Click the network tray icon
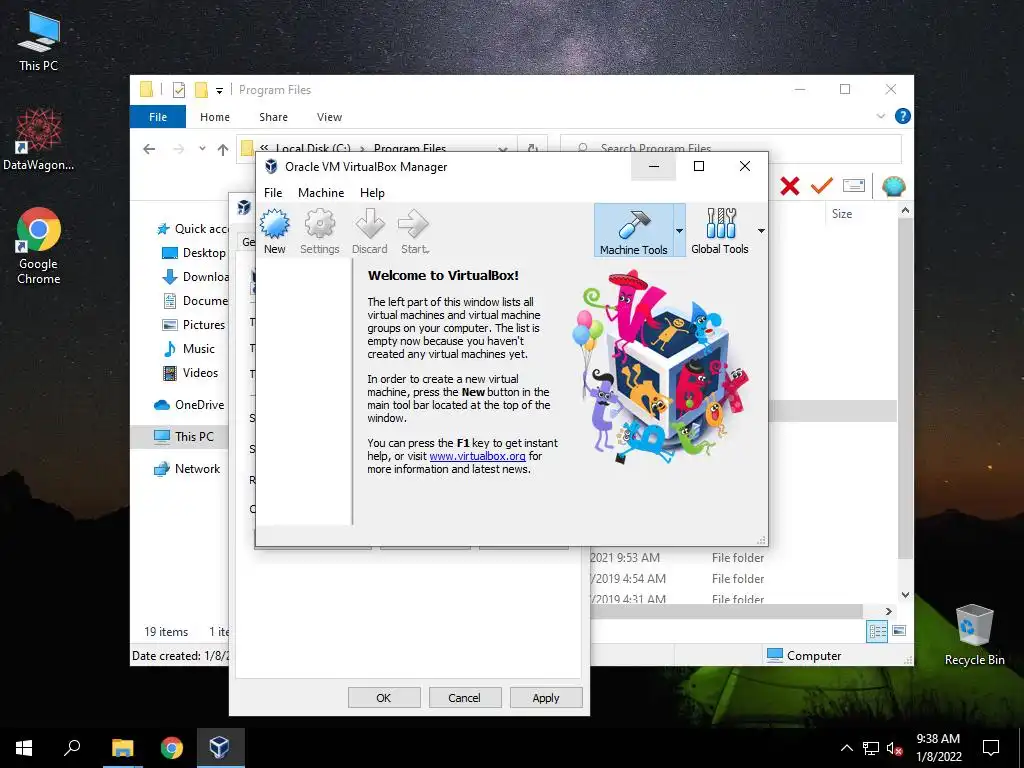Viewport: 1024px width, 768px height. 871,749
